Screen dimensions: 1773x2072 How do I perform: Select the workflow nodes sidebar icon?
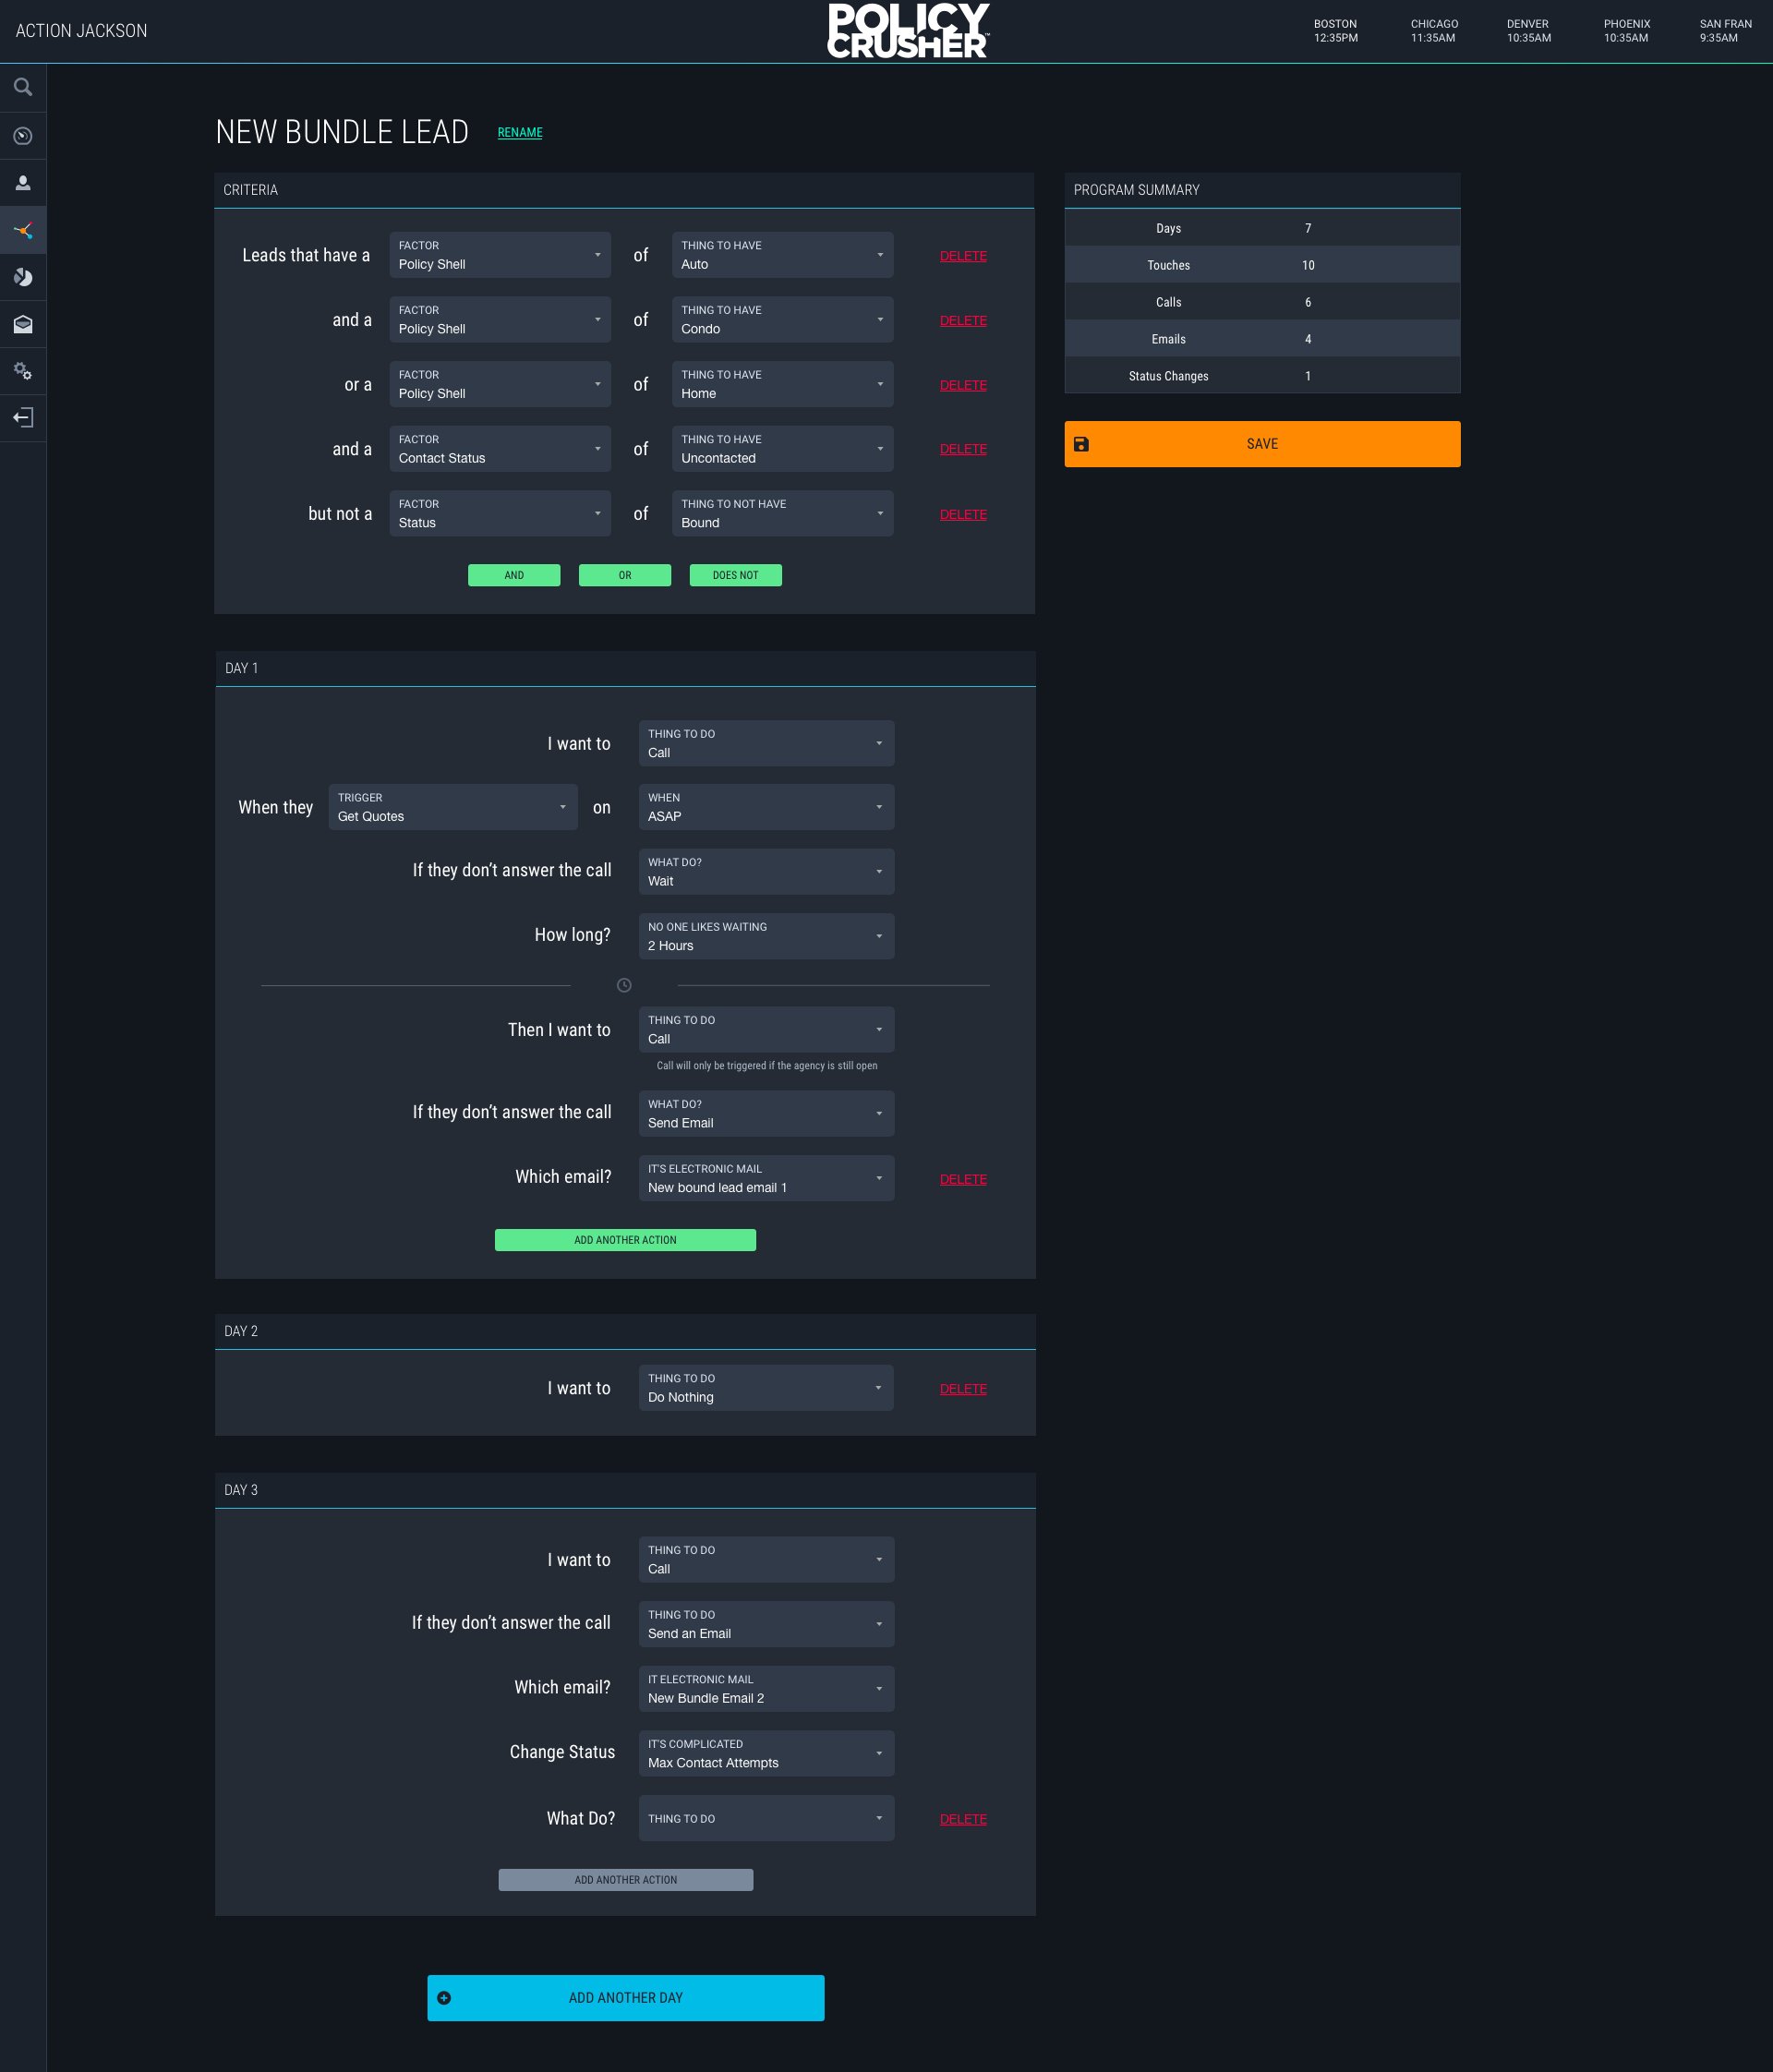pos(23,231)
